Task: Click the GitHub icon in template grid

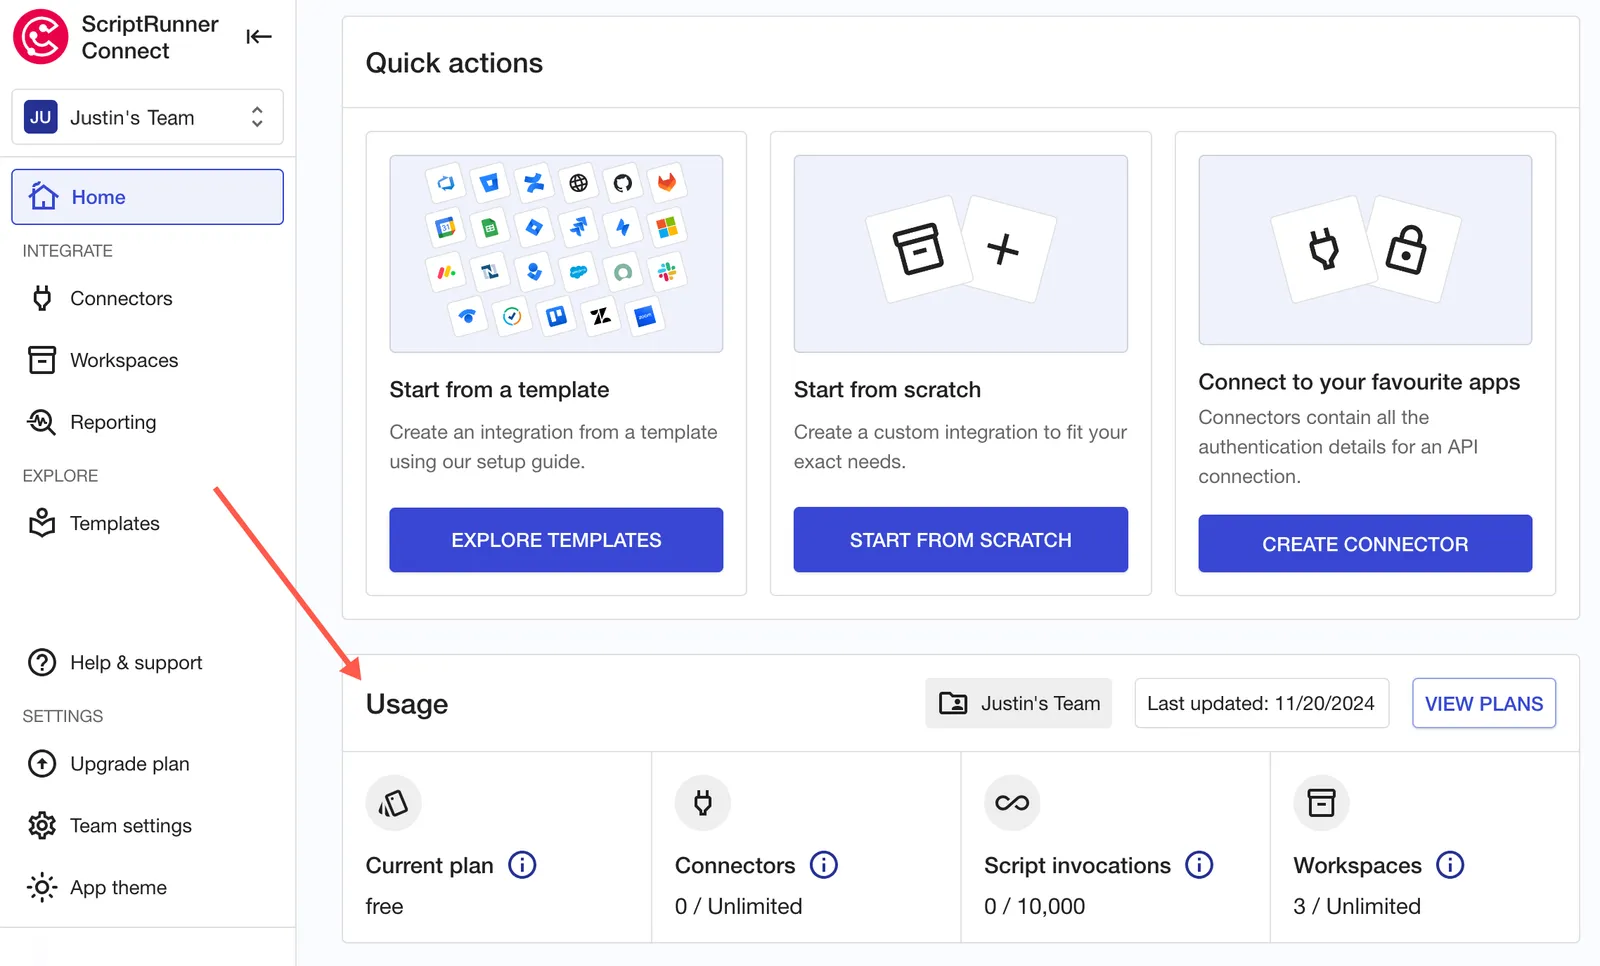Action: pos(623,183)
